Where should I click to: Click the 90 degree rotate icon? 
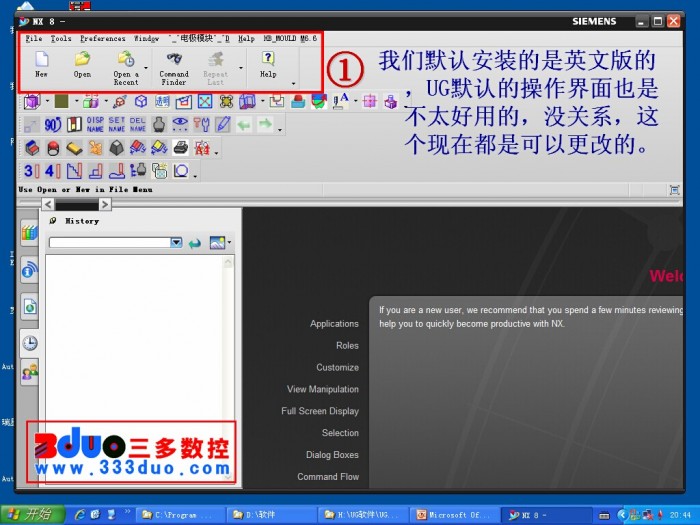pos(52,125)
